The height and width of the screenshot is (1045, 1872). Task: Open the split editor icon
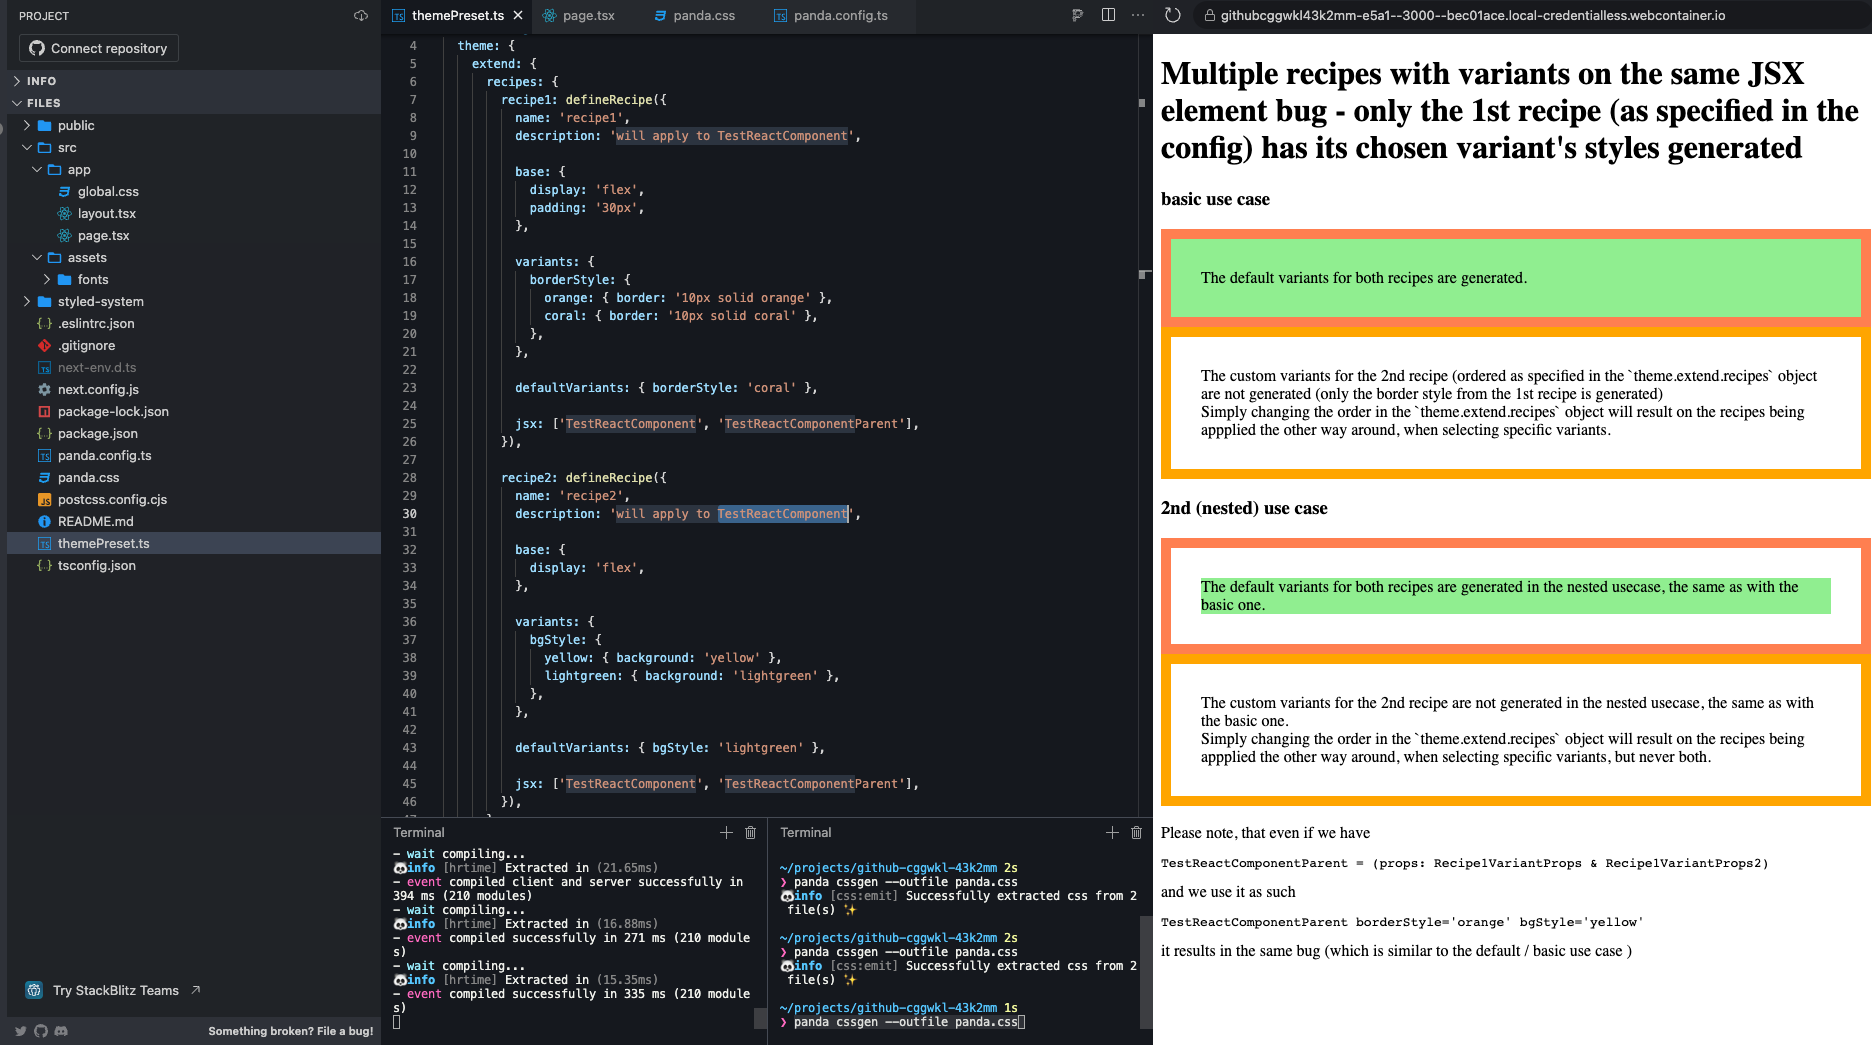coord(1108,16)
